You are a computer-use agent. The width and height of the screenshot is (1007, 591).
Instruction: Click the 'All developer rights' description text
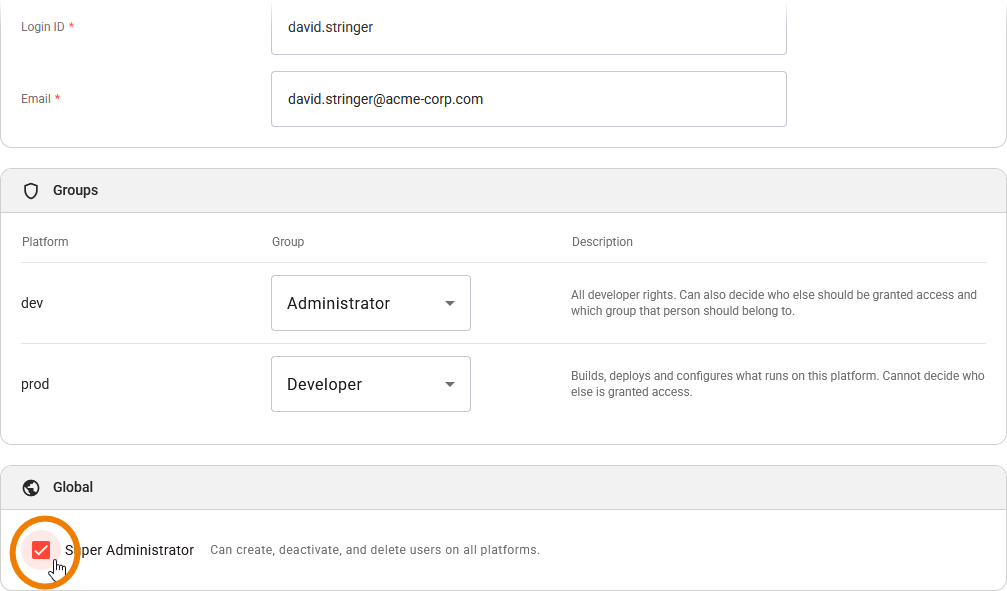[774, 303]
